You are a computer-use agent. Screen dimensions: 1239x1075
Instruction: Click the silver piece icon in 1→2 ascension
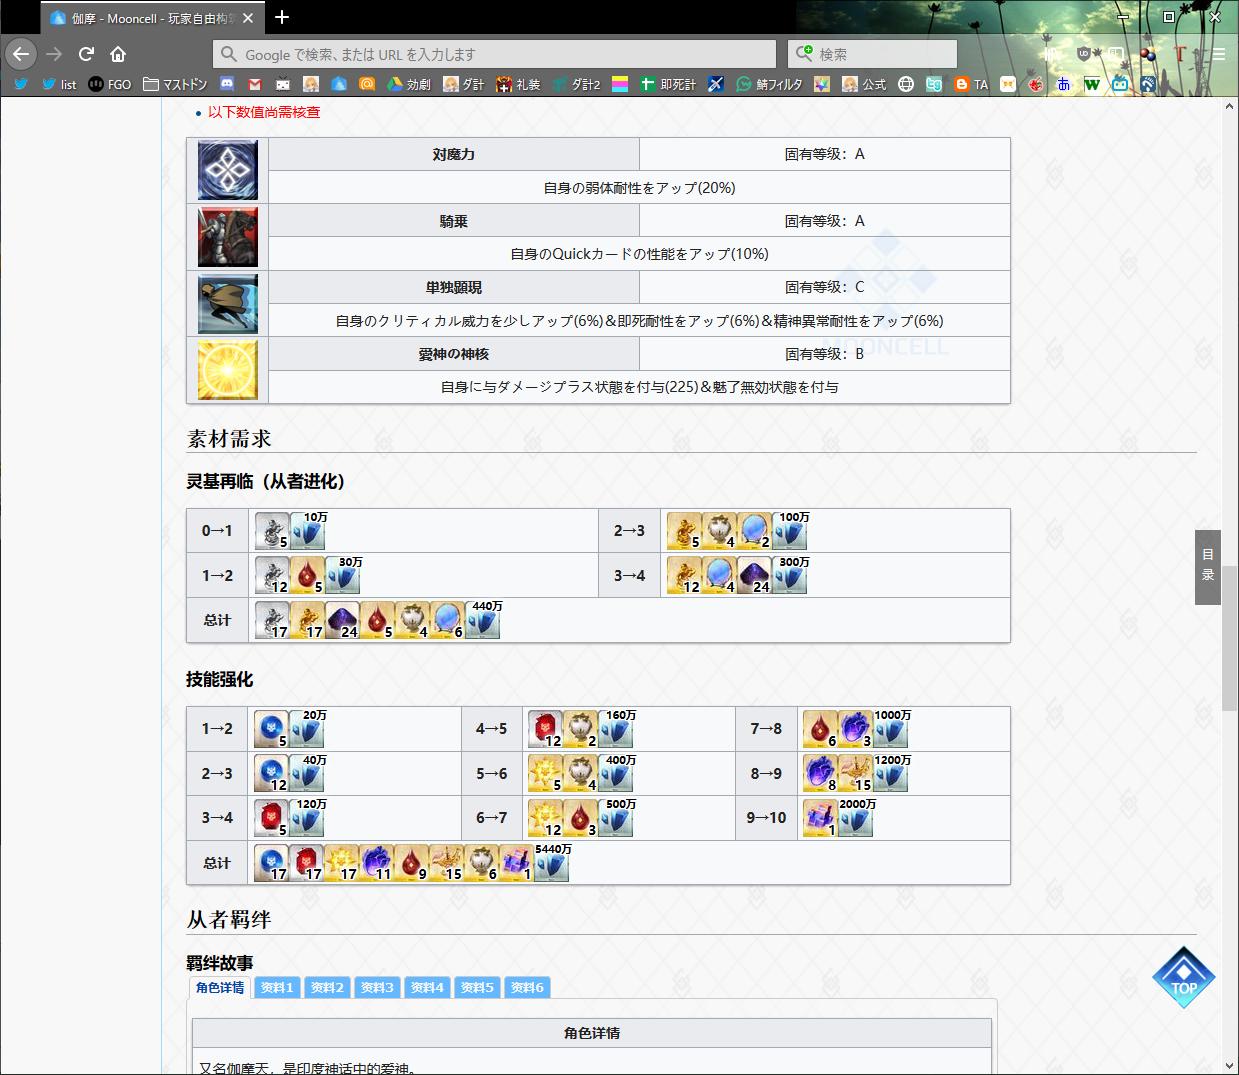coord(272,575)
